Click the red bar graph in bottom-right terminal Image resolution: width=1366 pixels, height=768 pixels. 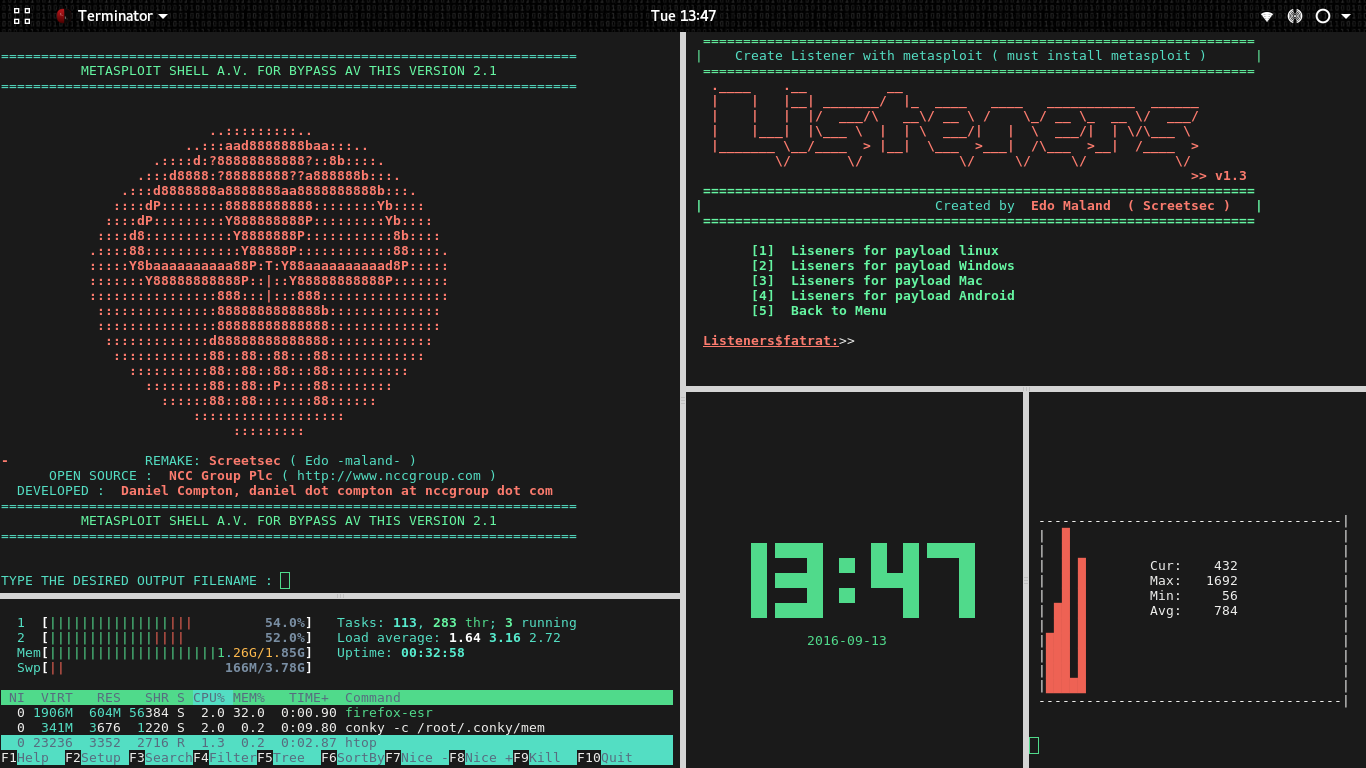click(1066, 610)
